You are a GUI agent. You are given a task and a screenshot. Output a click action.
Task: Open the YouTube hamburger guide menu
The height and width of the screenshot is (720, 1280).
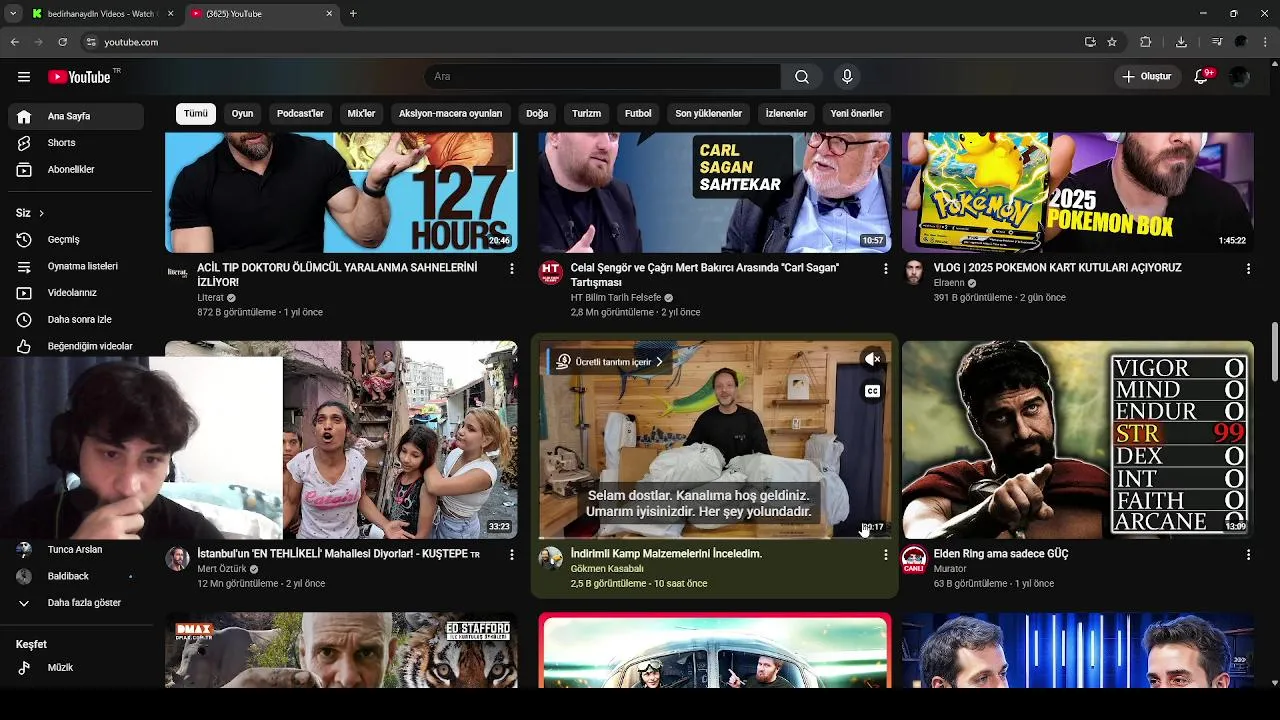24,77
